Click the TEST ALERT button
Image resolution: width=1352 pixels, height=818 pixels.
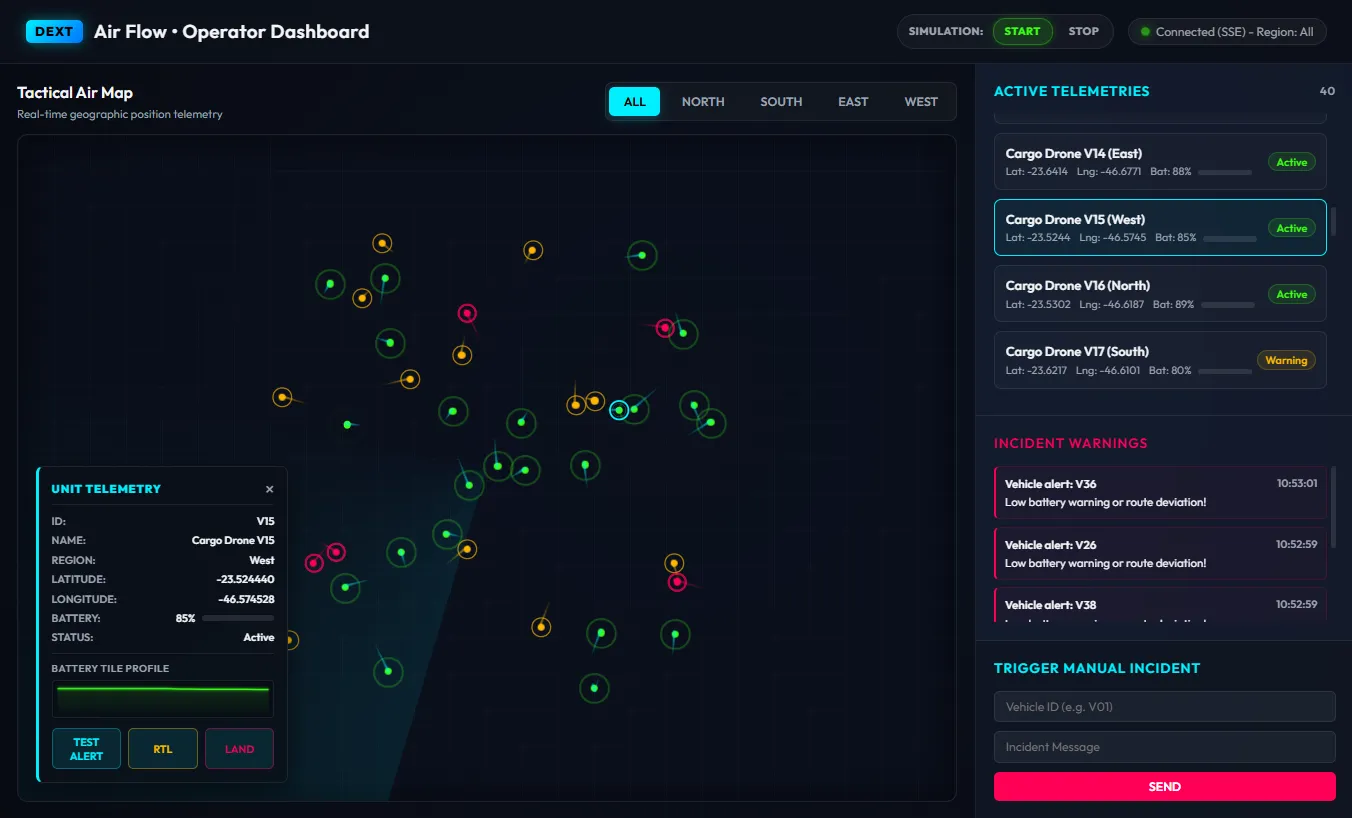pos(86,749)
